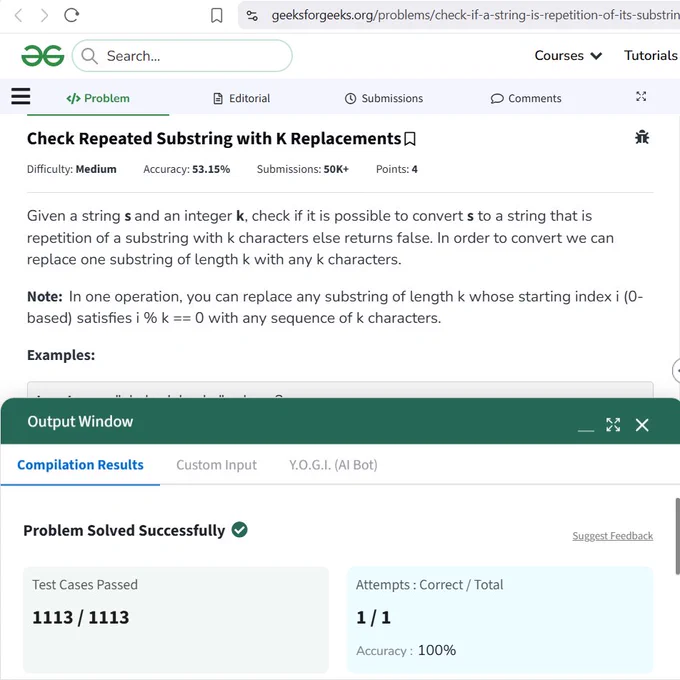Switch to the Editorial tab
Viewport: 680px width, 680px height.
tap(242, 98)
